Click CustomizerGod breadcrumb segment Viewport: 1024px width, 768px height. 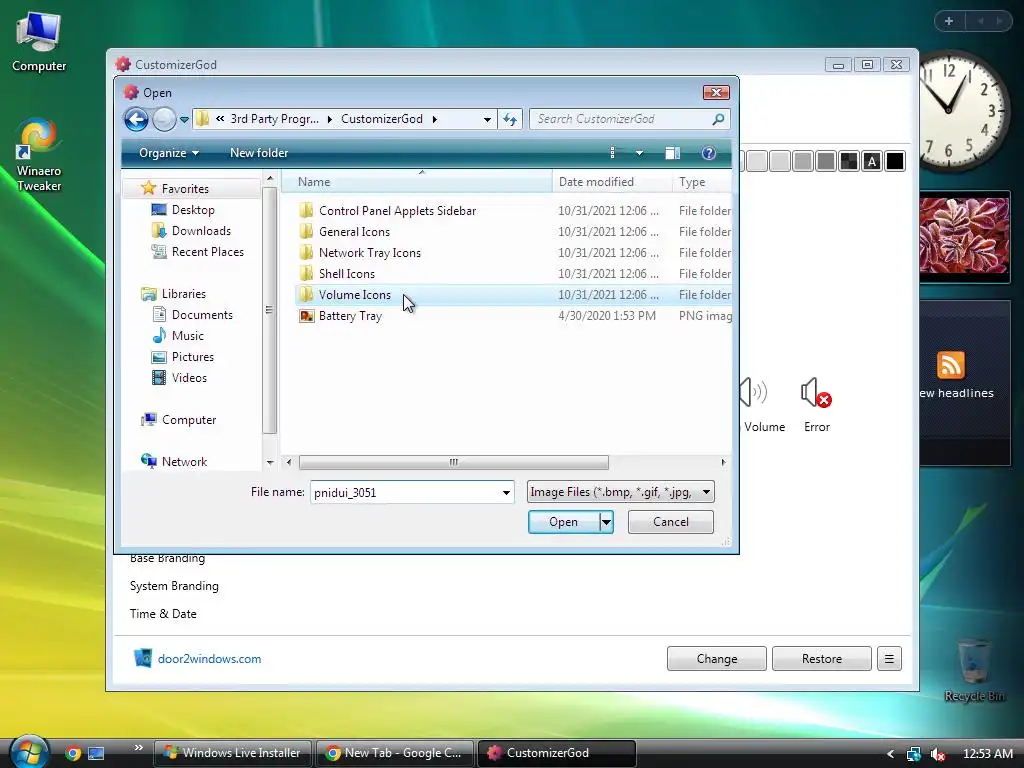click(x=381, y=119)
